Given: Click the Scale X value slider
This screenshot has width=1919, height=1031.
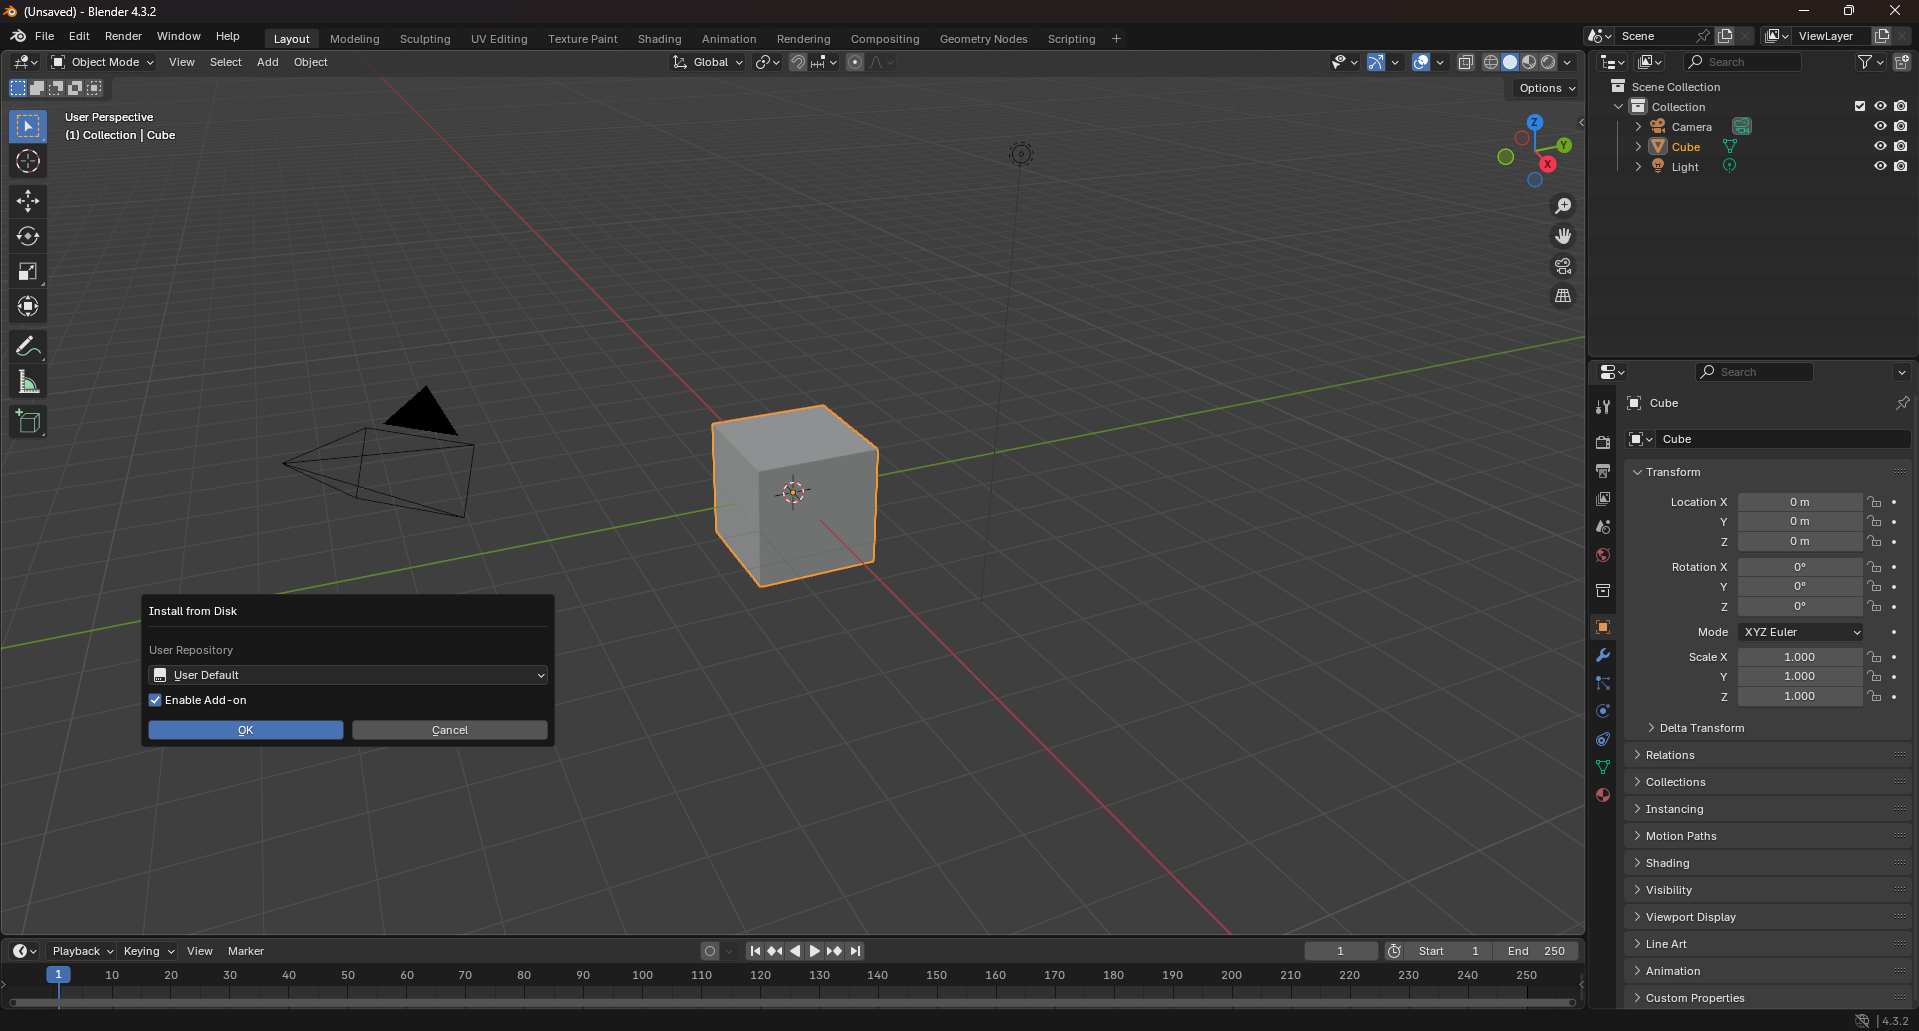Looking at the screenshot, I should tap(1800, 657).
